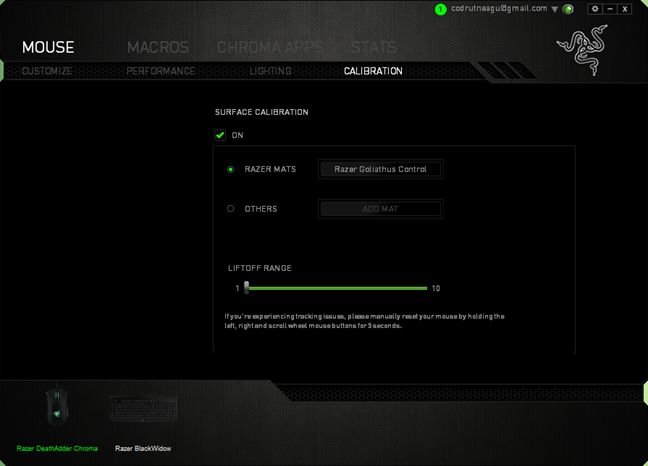Viewport: 648px width, 466px height.
Task: Open the settings gear icon
Action: tap(595, 9)
